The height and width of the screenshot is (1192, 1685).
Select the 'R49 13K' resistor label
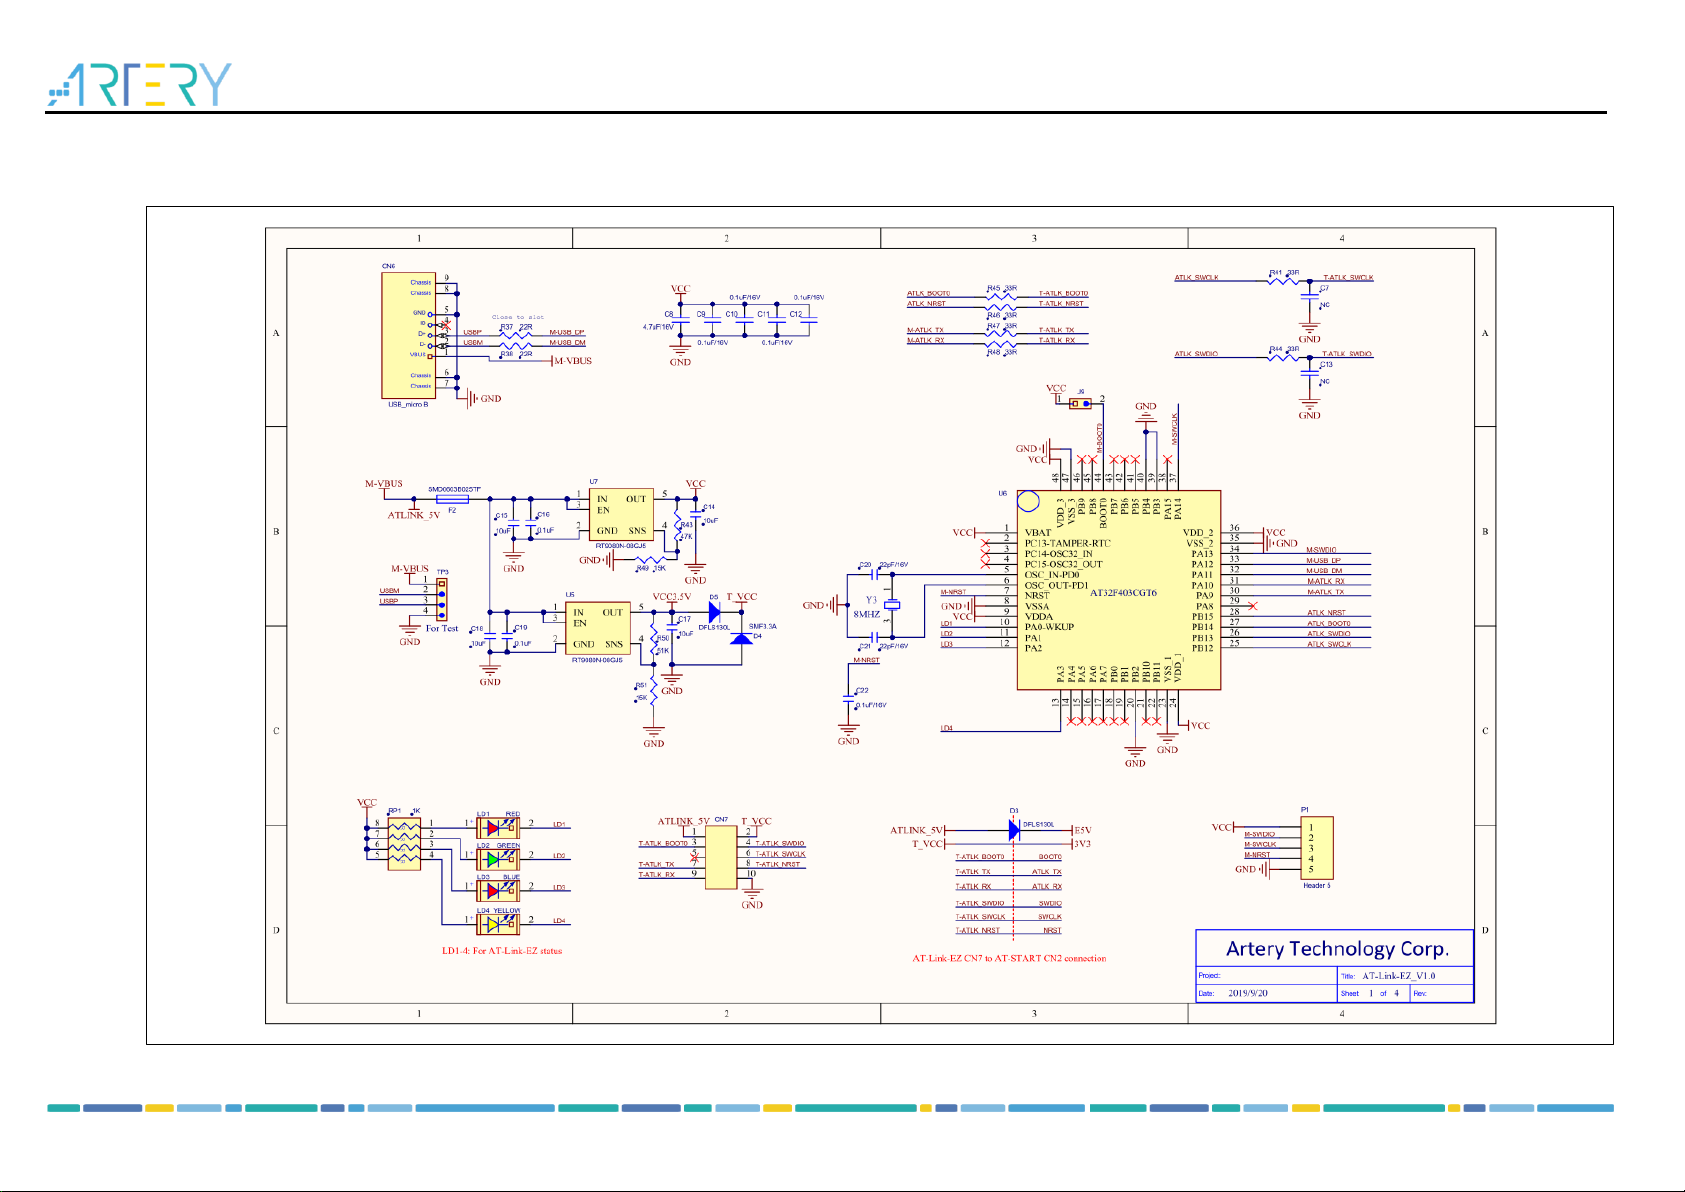click(651, 568)
